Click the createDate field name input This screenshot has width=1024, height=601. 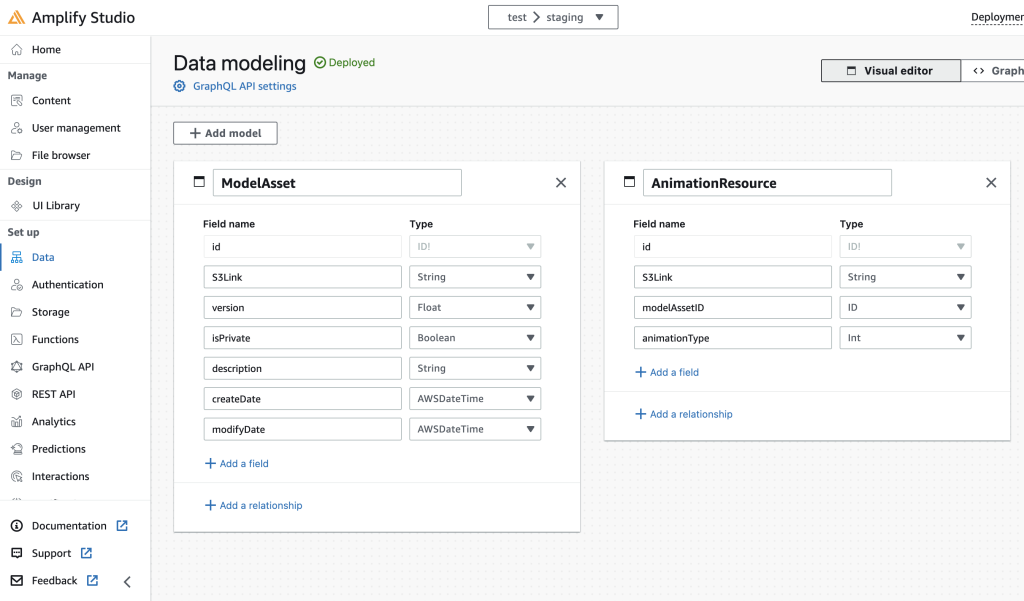tap(302, 398)
